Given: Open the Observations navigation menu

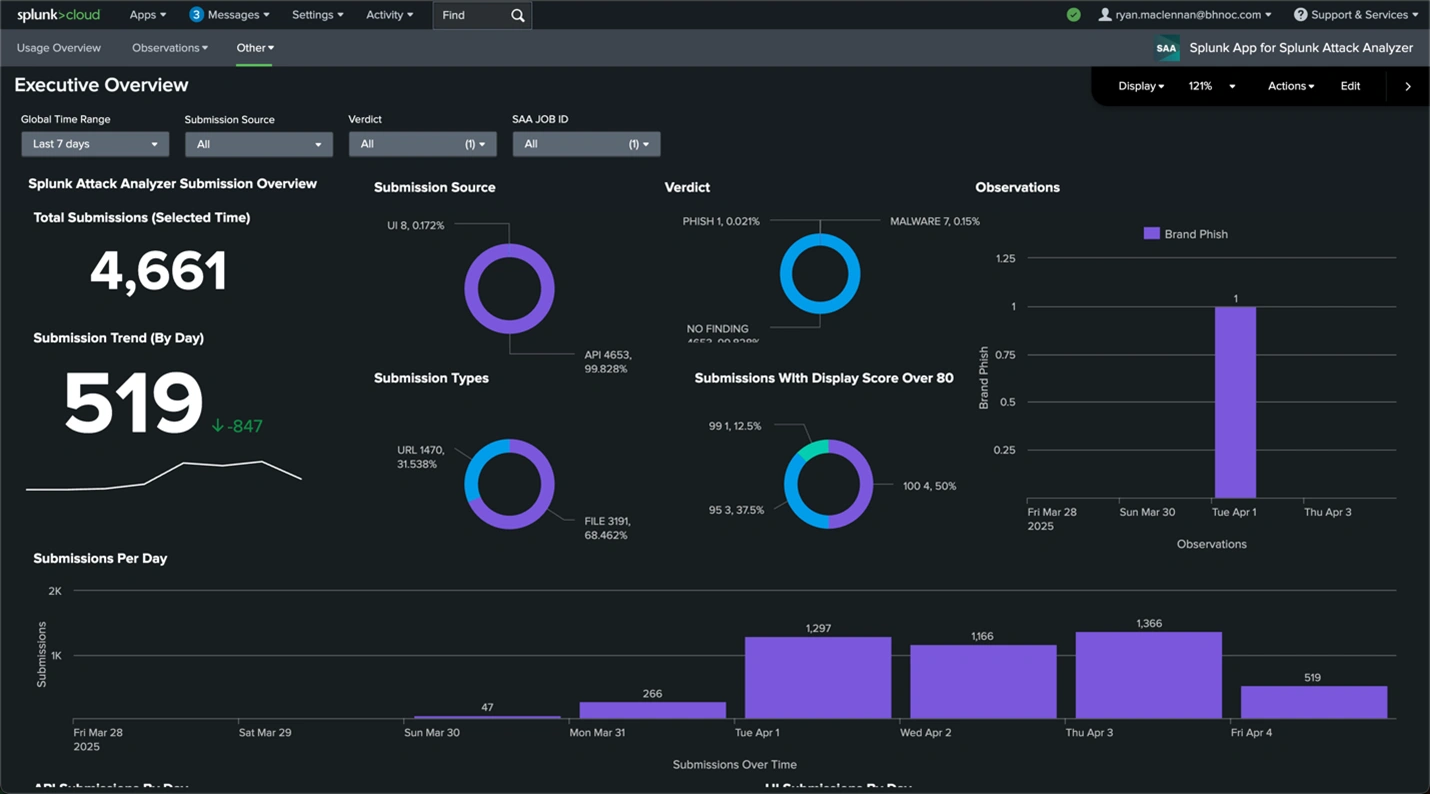Looking at the screenshot, I should pos(170,48).
